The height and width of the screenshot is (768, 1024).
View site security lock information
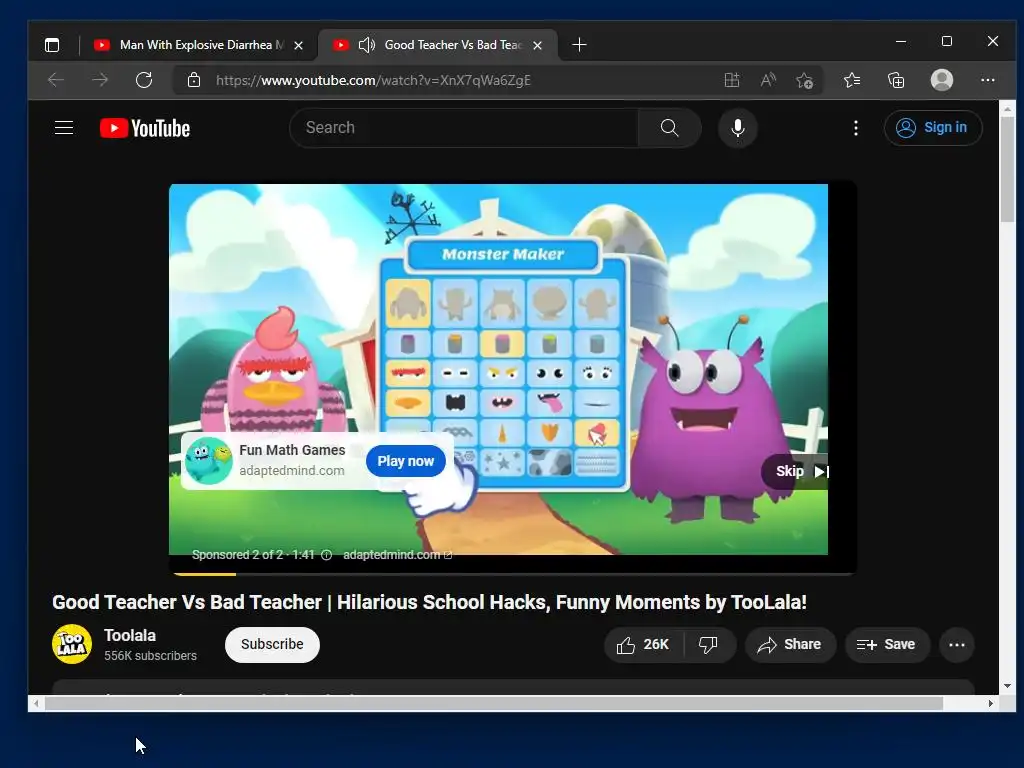[x=193, y=80]
